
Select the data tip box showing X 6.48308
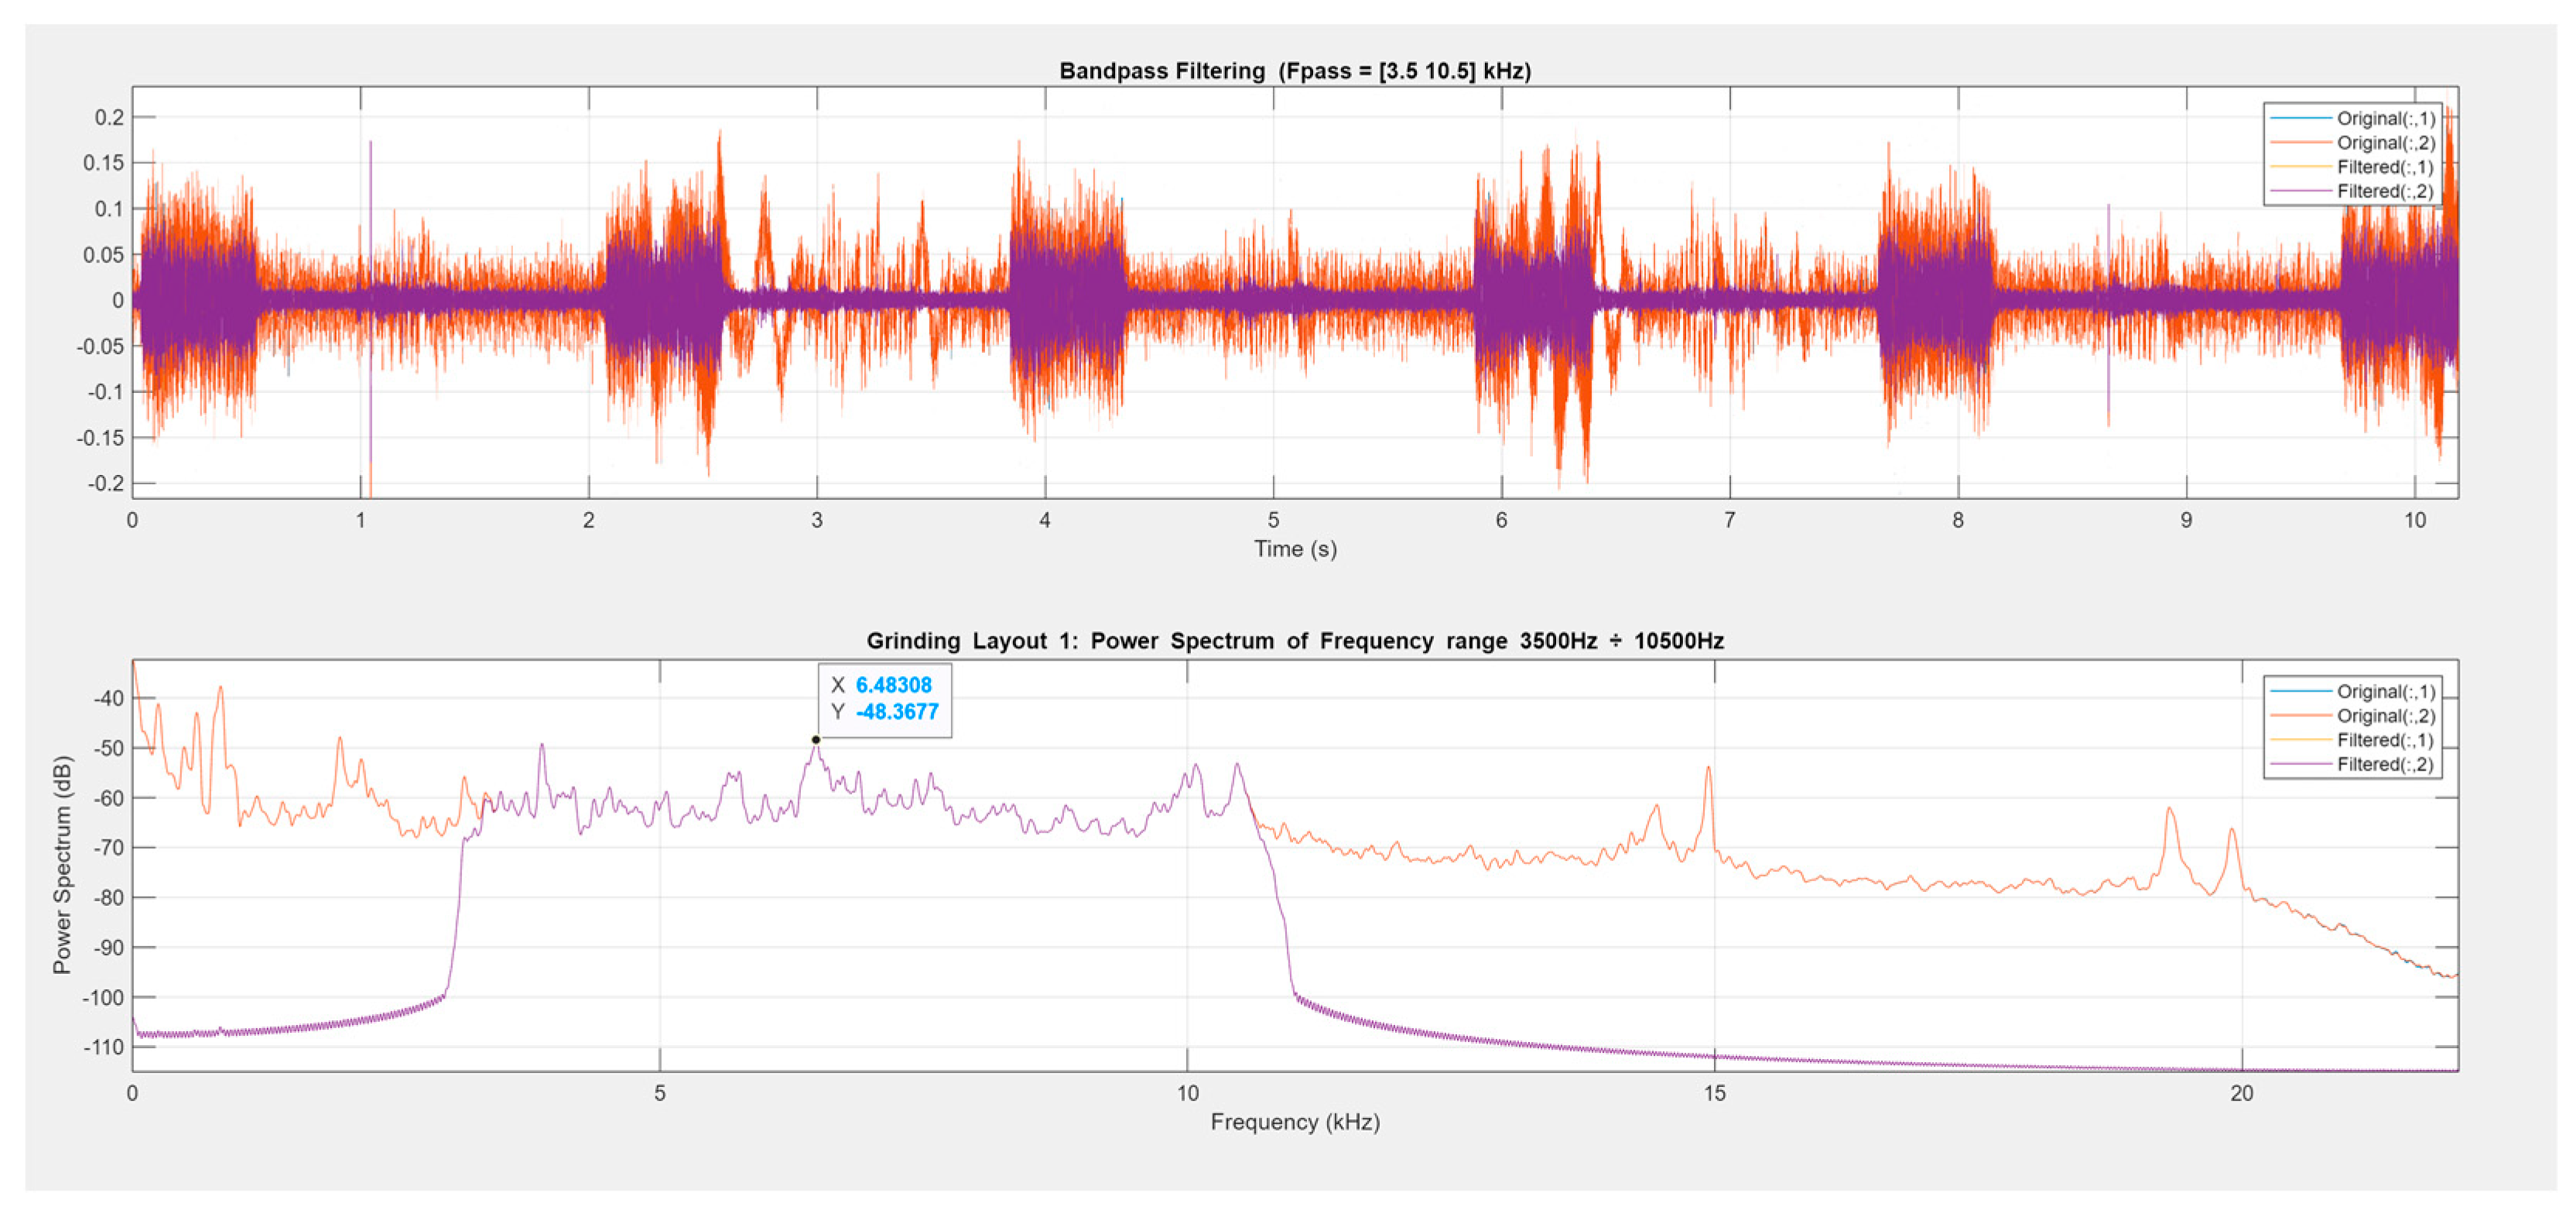coord(884,699)
